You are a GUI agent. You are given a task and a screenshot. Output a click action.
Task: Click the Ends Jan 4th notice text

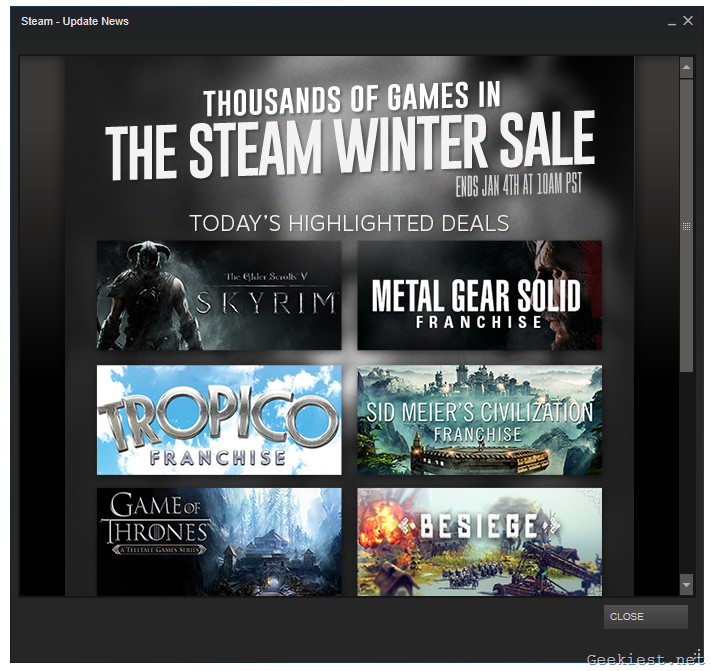click(x=519, y=185)
